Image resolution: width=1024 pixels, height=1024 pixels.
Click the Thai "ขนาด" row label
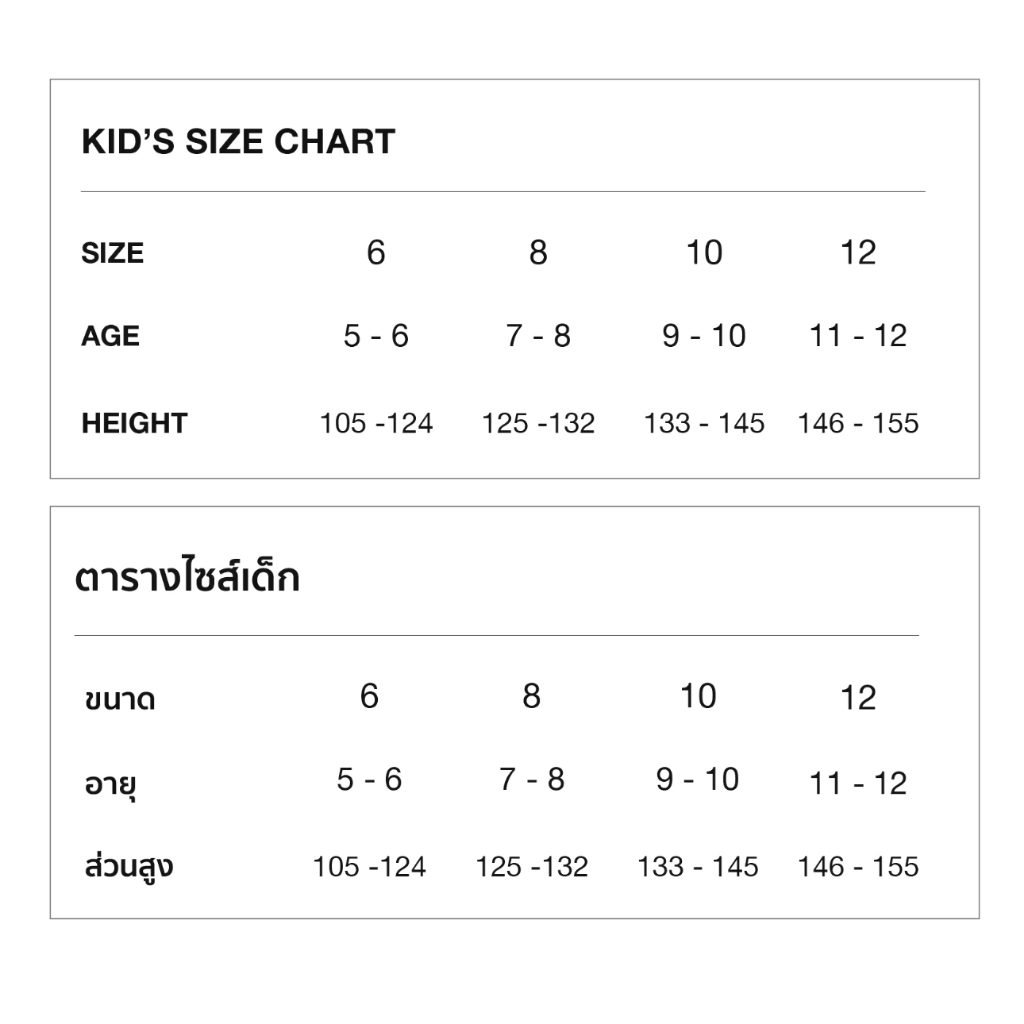[x=120, y=699]
